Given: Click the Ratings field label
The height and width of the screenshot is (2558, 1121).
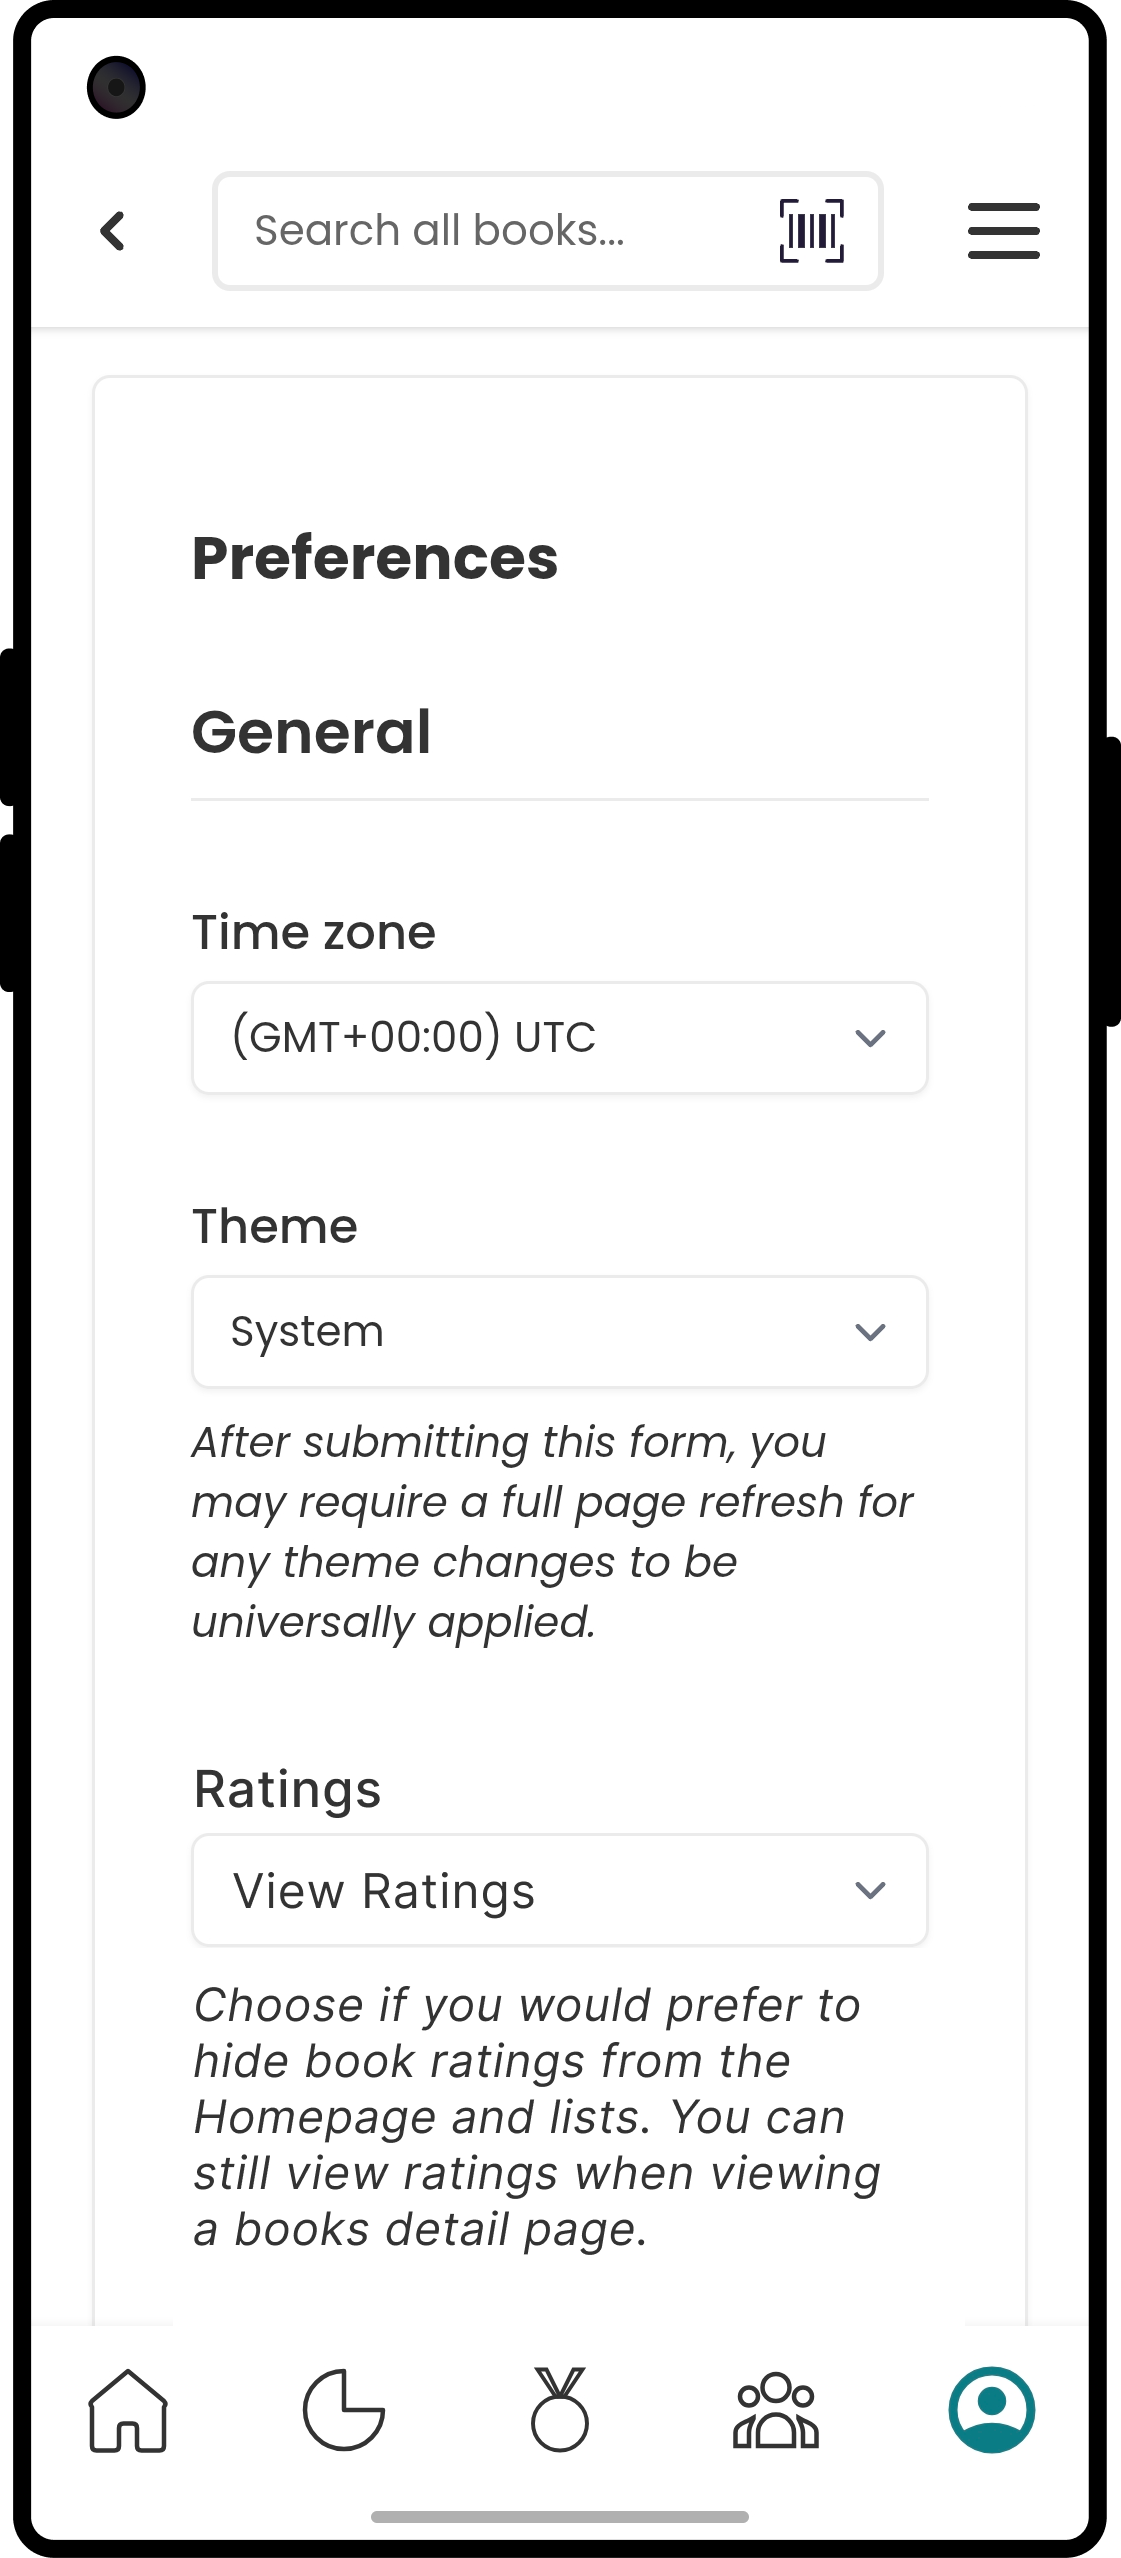Looking at the screenshot, I should click(288, 1789).
